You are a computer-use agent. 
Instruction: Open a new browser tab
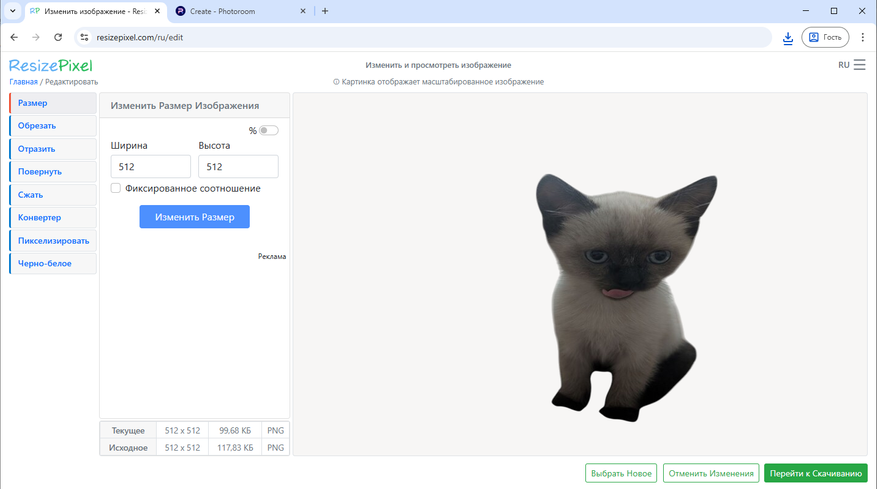click(x=325, y=11)
